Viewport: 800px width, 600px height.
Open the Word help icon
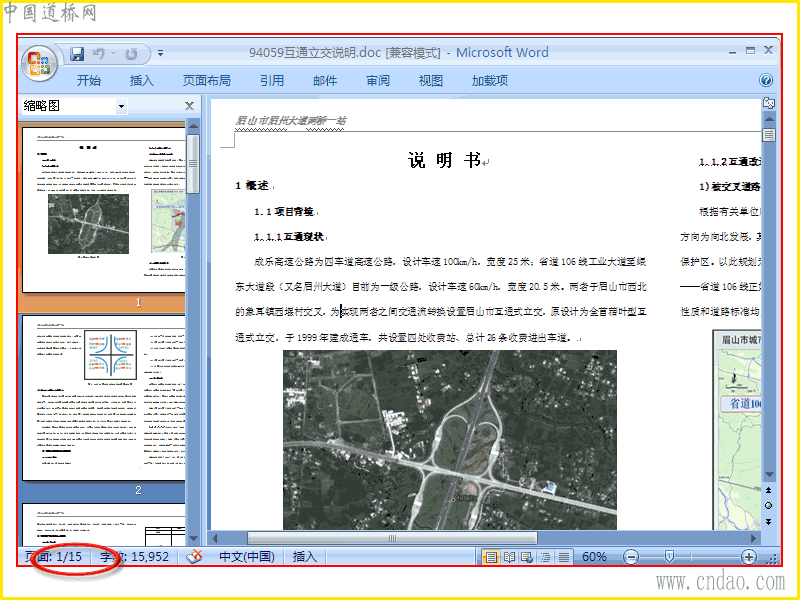pos(766,80)
